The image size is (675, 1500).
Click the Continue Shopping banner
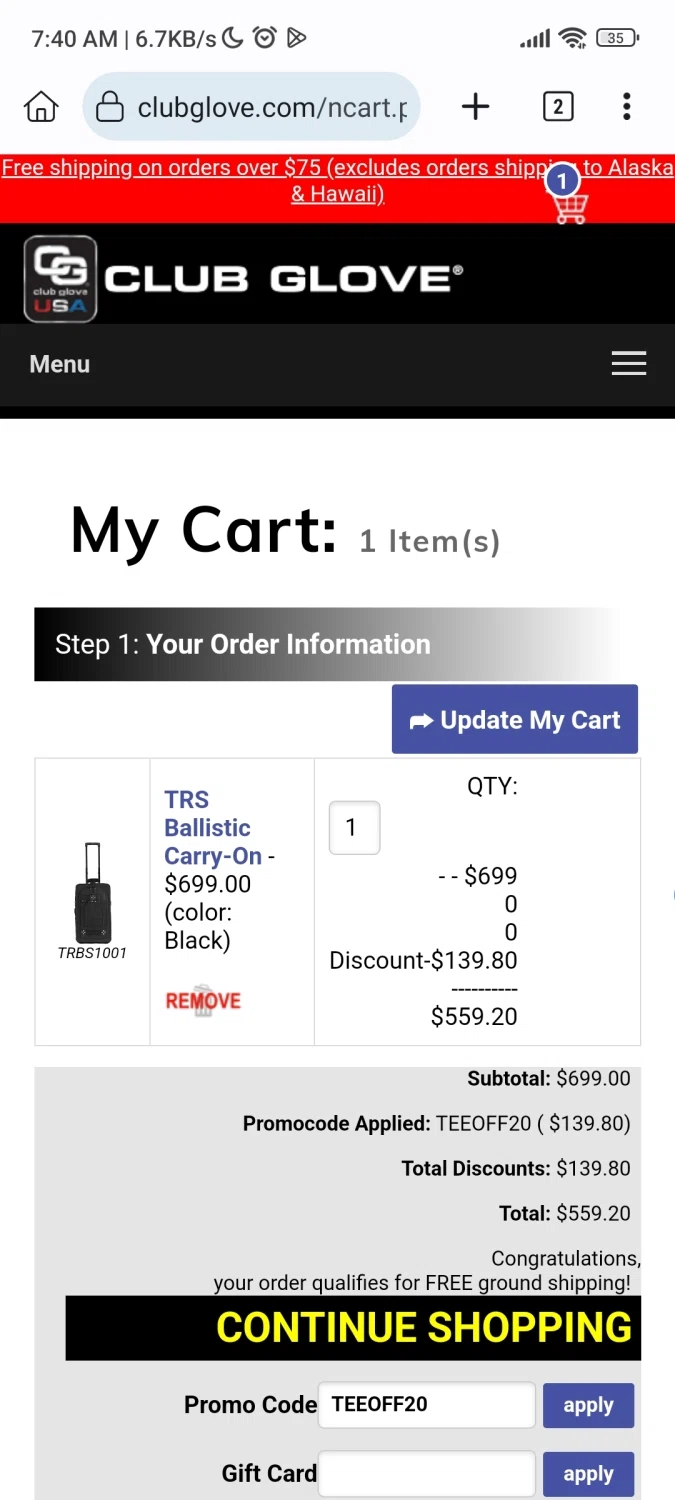(x=353, y=1328)
